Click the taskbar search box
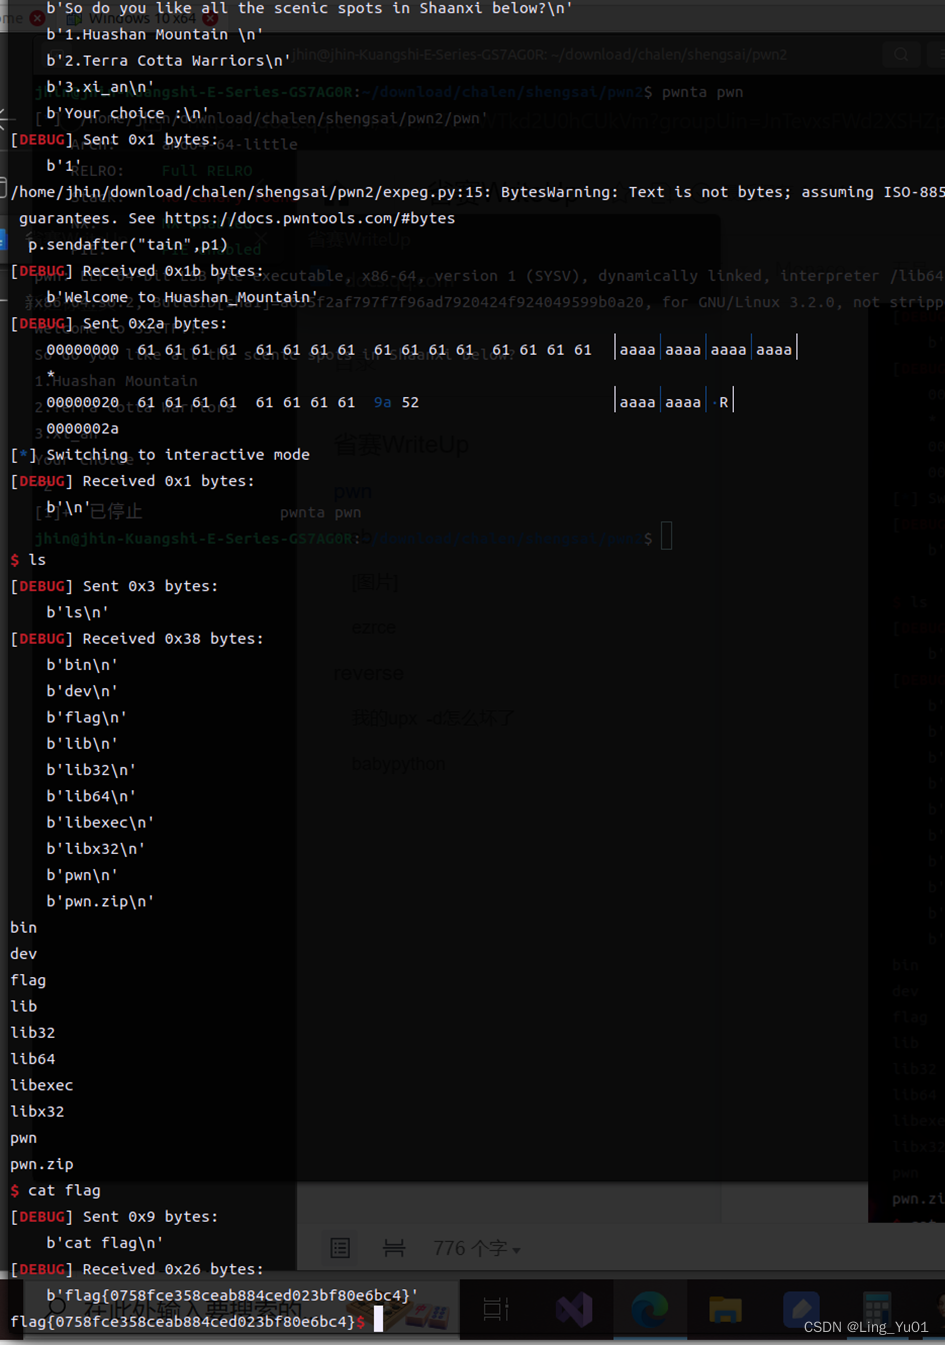 click(240, 1309)
